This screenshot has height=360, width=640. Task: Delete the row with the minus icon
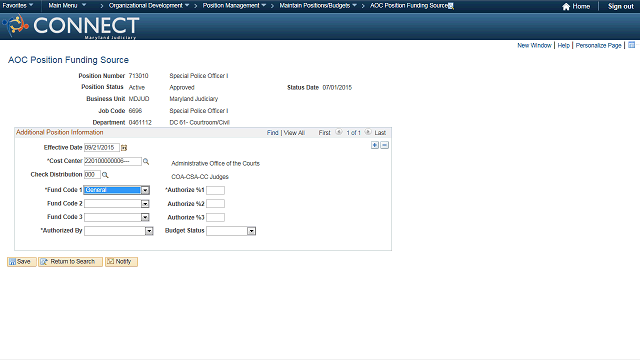384,145
